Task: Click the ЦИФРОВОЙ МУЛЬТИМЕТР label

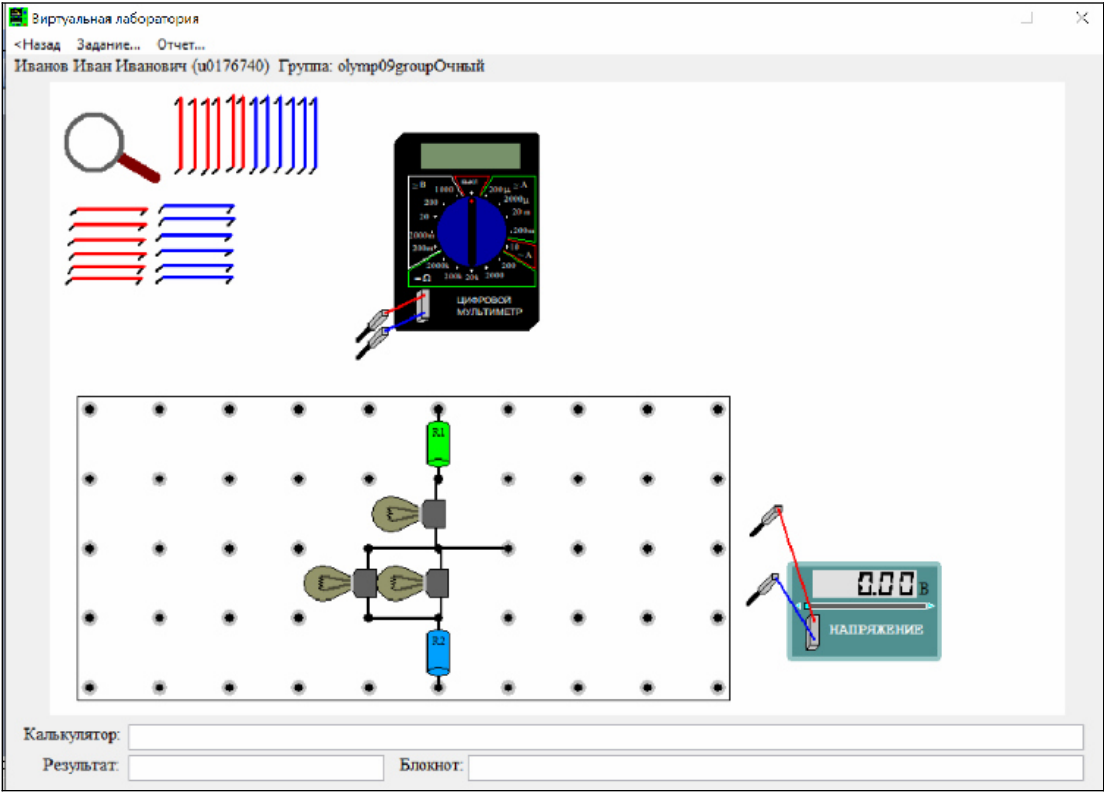Action: pos(489,306)
